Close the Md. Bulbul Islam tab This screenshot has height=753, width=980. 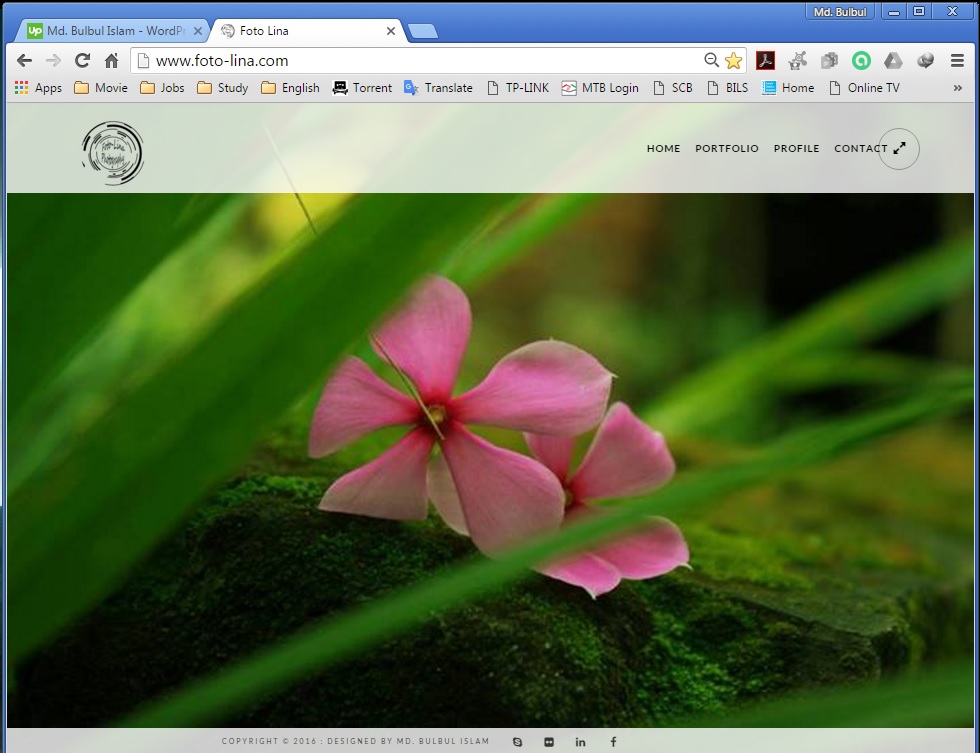point(198,31)
